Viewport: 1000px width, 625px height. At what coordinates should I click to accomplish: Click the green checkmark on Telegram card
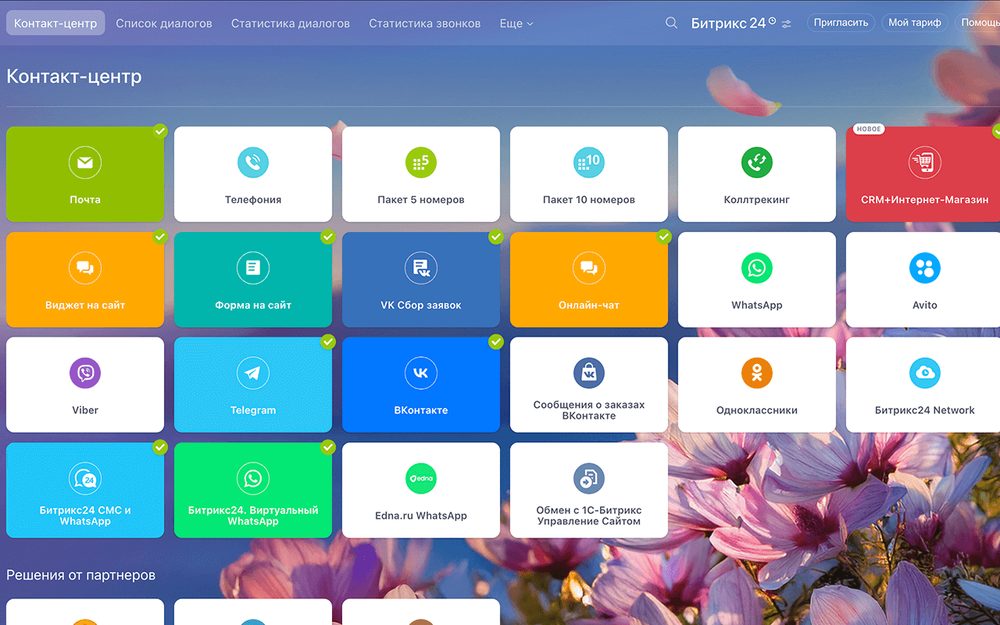coord(328,342)
